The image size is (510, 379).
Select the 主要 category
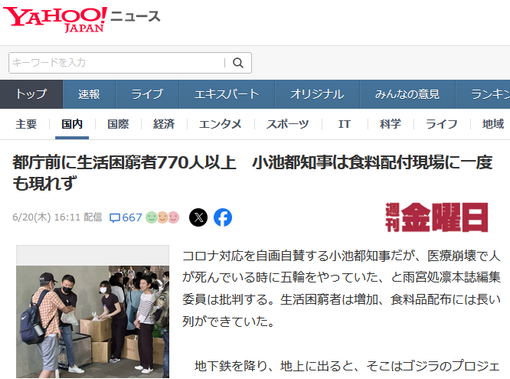pyautogui.click(x=26, y=124)
